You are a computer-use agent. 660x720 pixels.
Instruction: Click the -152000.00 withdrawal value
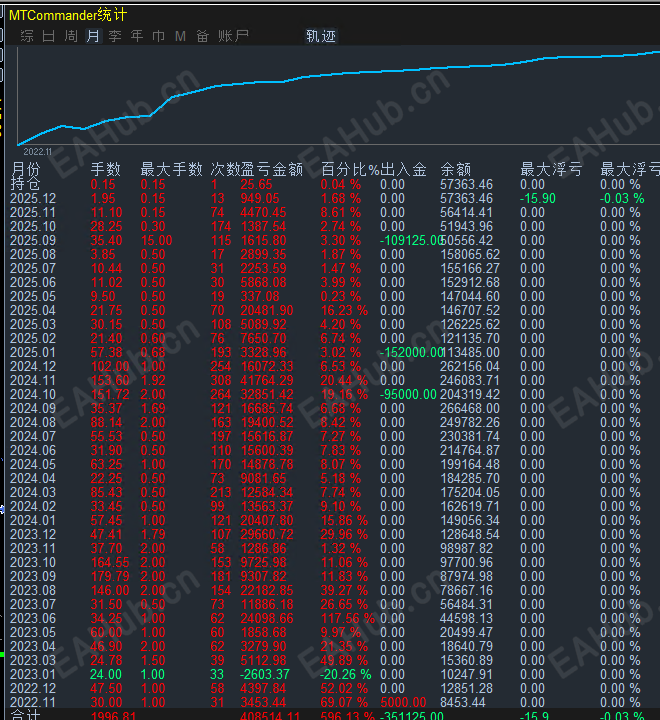click(x=411, y=352)
